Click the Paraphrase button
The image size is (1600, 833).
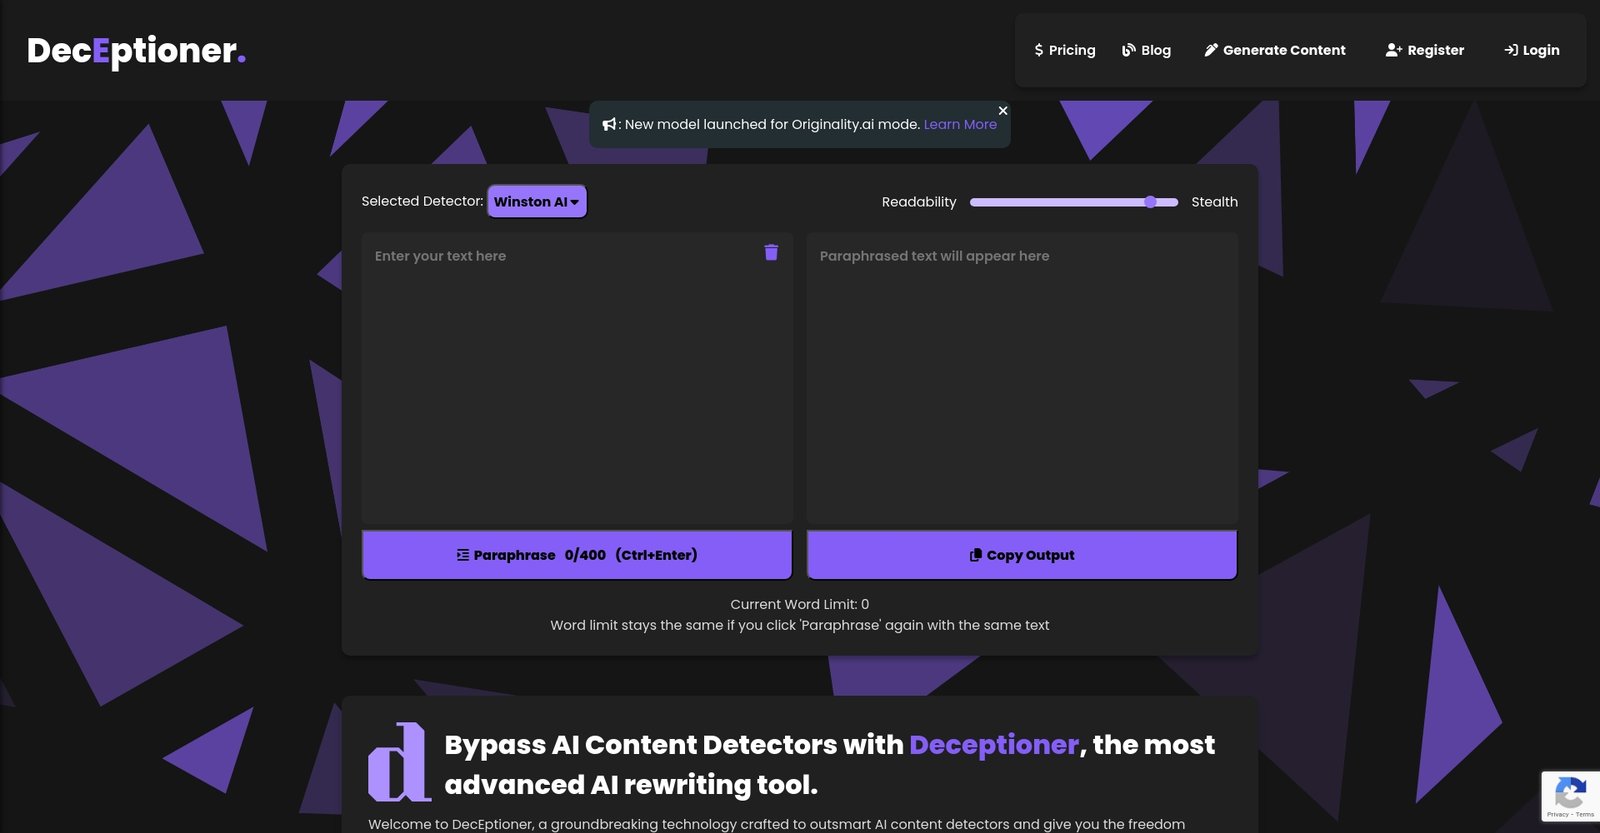[577, 555]
